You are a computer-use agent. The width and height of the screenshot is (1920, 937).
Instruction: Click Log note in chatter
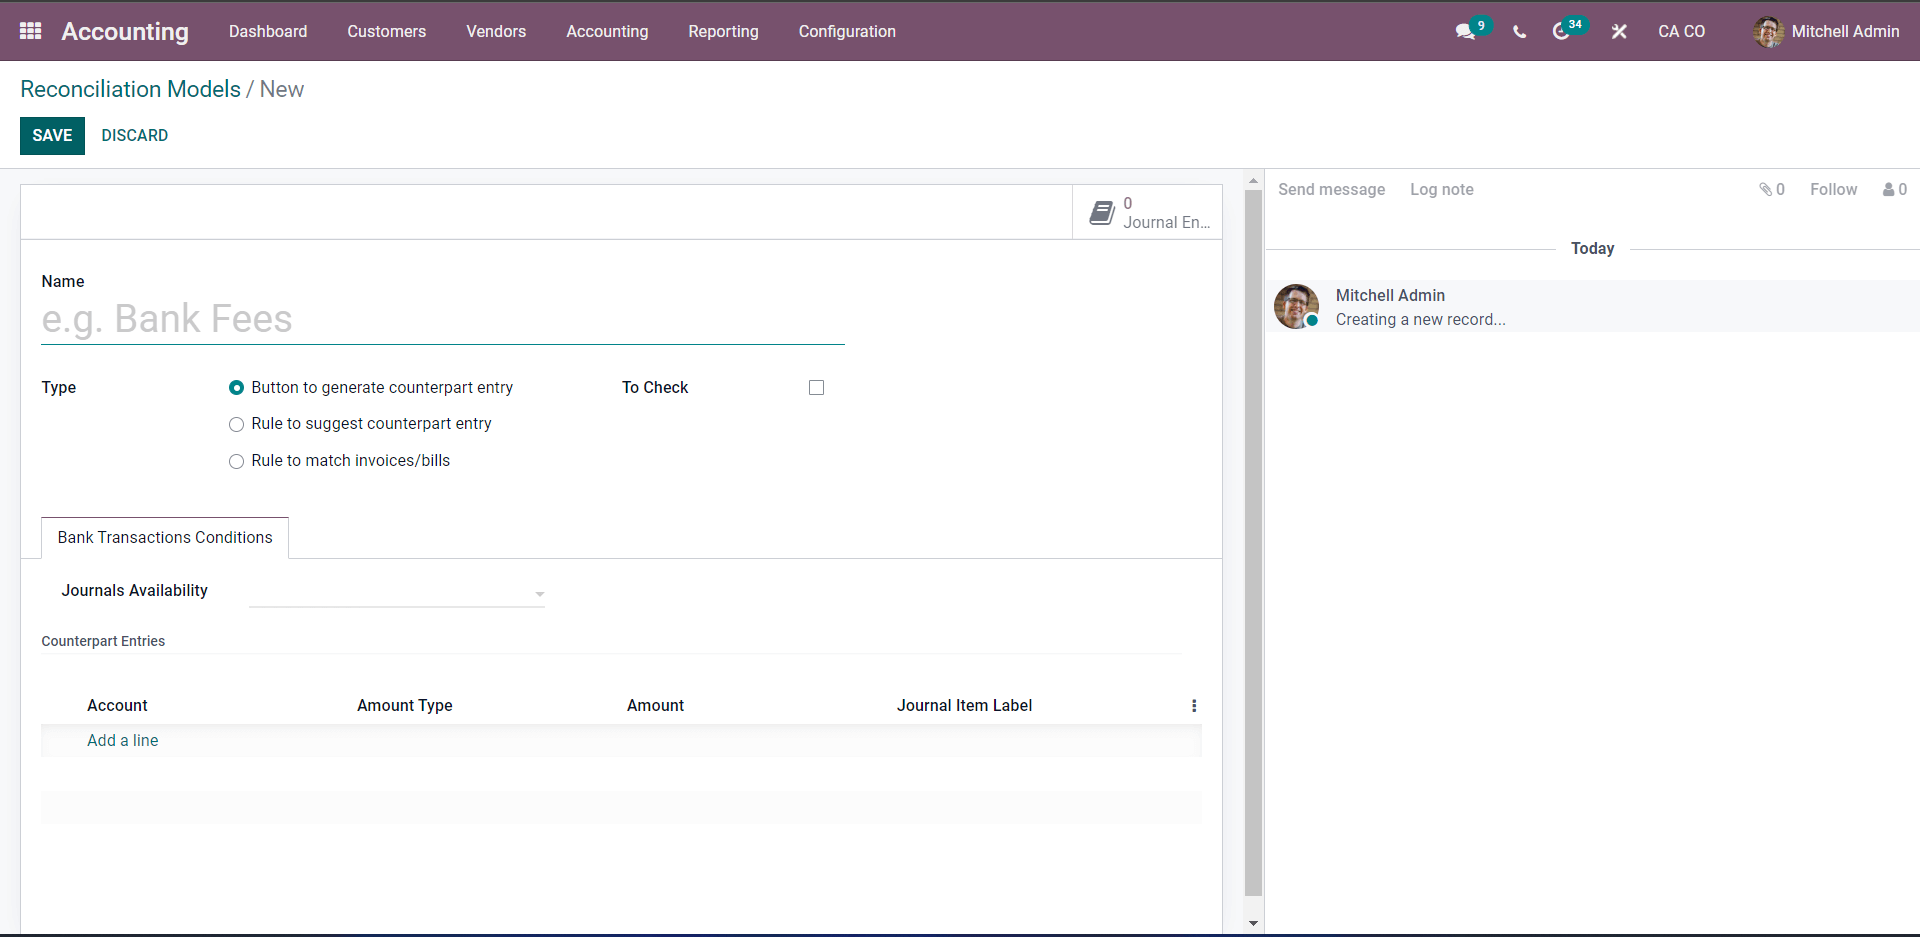1441,190
